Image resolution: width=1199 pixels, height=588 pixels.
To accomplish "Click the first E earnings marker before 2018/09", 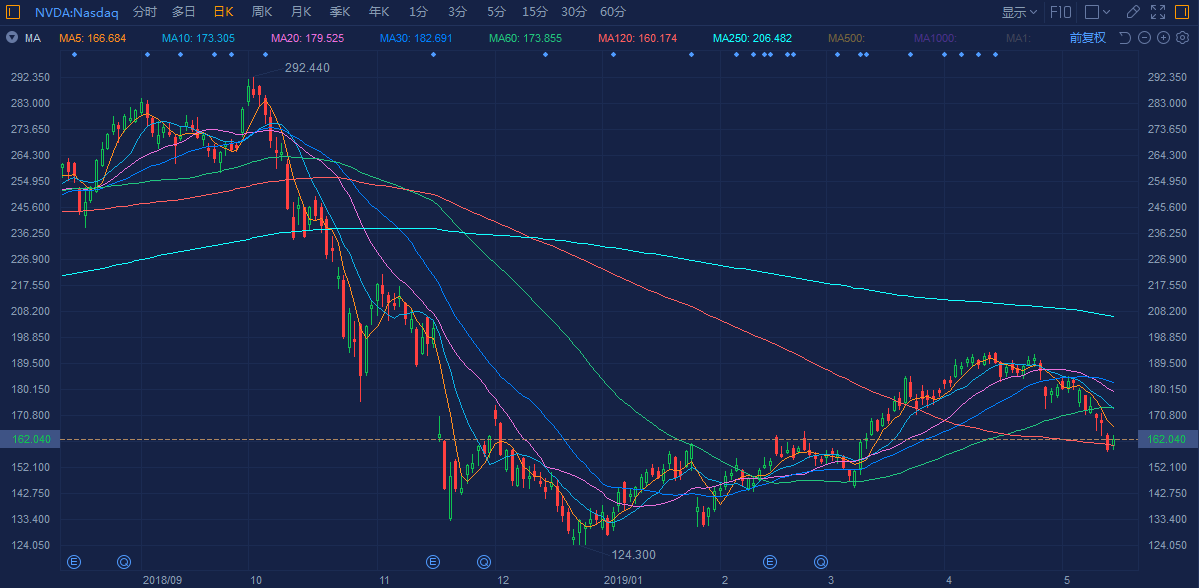I will point(74,562).
